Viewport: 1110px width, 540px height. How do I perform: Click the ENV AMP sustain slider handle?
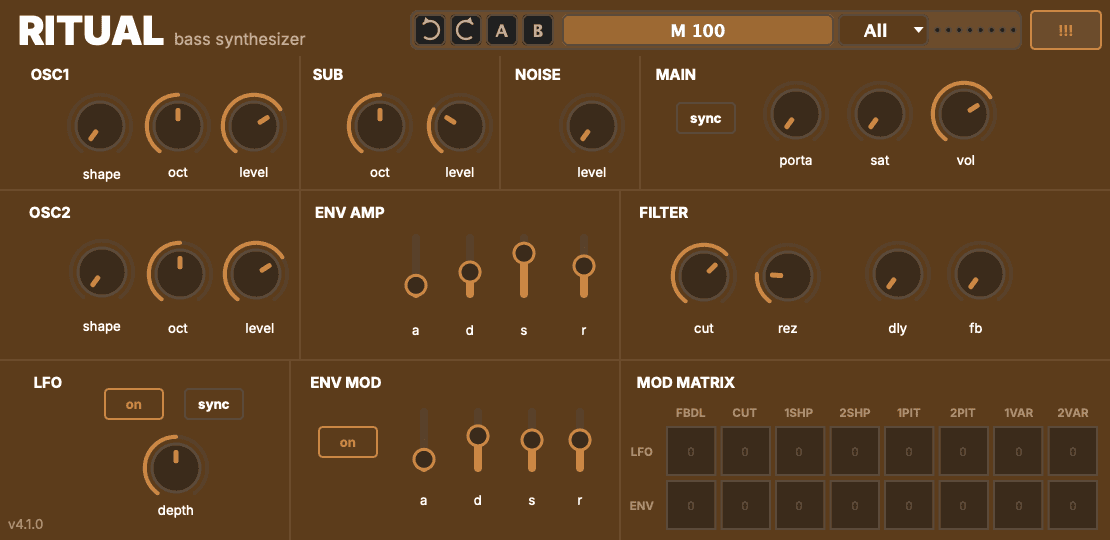click(x=524, y=253)
